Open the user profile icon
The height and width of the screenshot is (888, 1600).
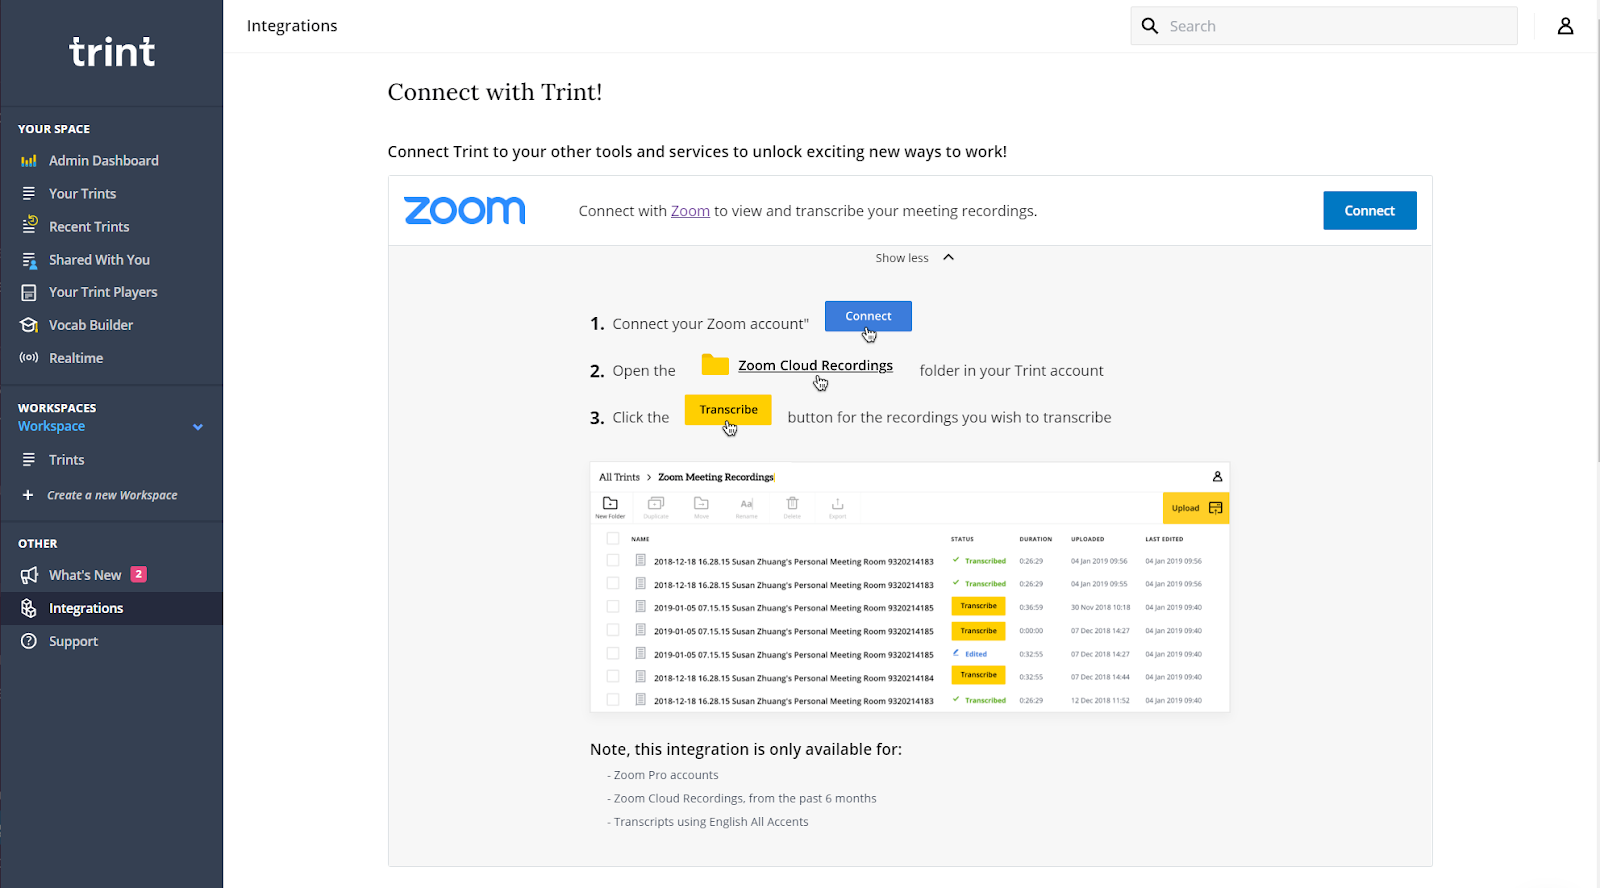coord(1565,26)
